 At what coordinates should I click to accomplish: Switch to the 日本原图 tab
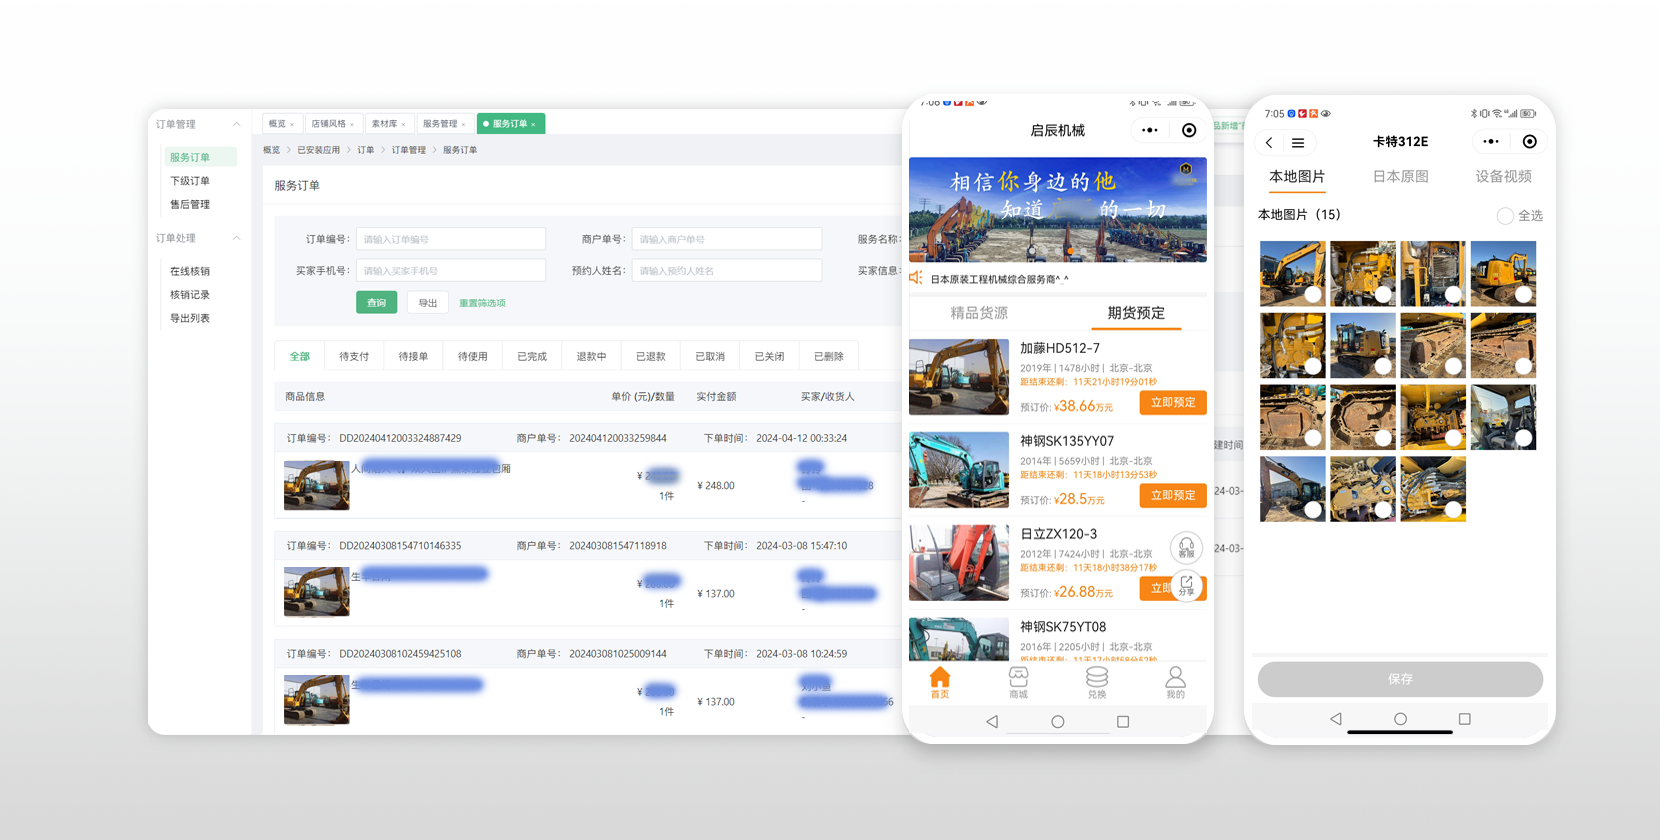pos(1400,176)
